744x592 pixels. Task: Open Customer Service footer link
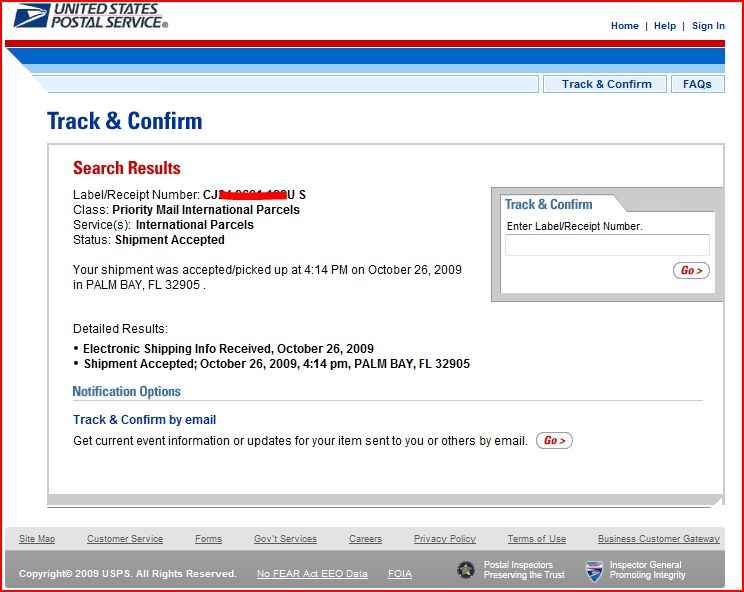click(125, 538)
